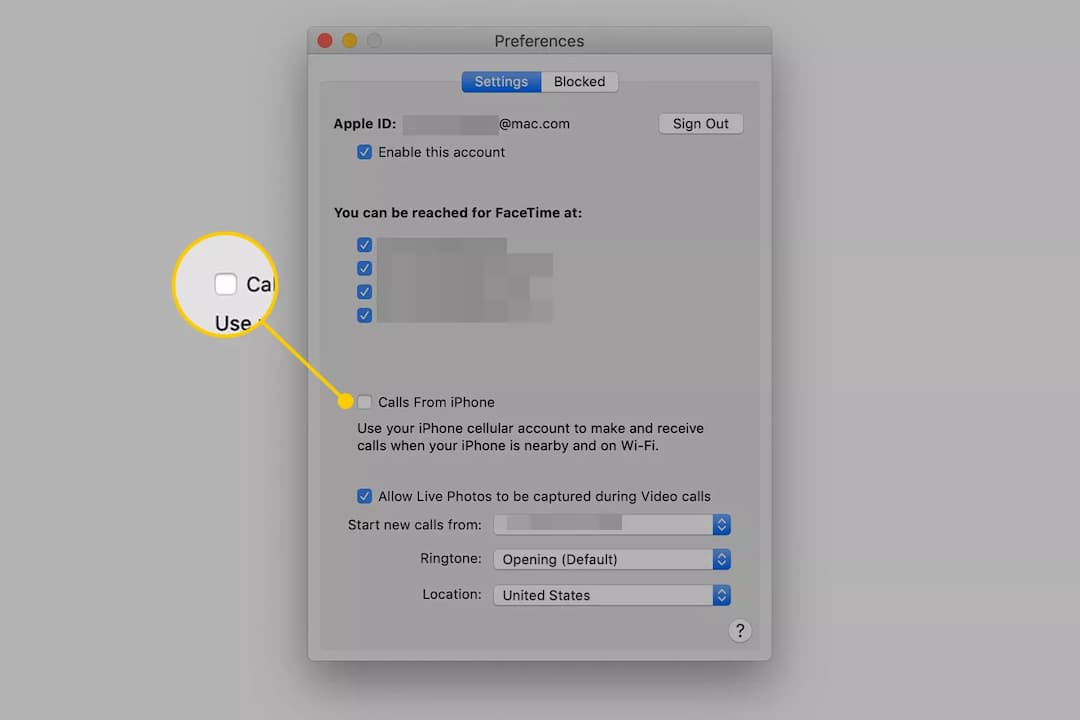Image resolution: width=1080 pixels, height=720 pixels.
Task: Click the 'Start new calls from:' label
Action: (x=415, y=525)
